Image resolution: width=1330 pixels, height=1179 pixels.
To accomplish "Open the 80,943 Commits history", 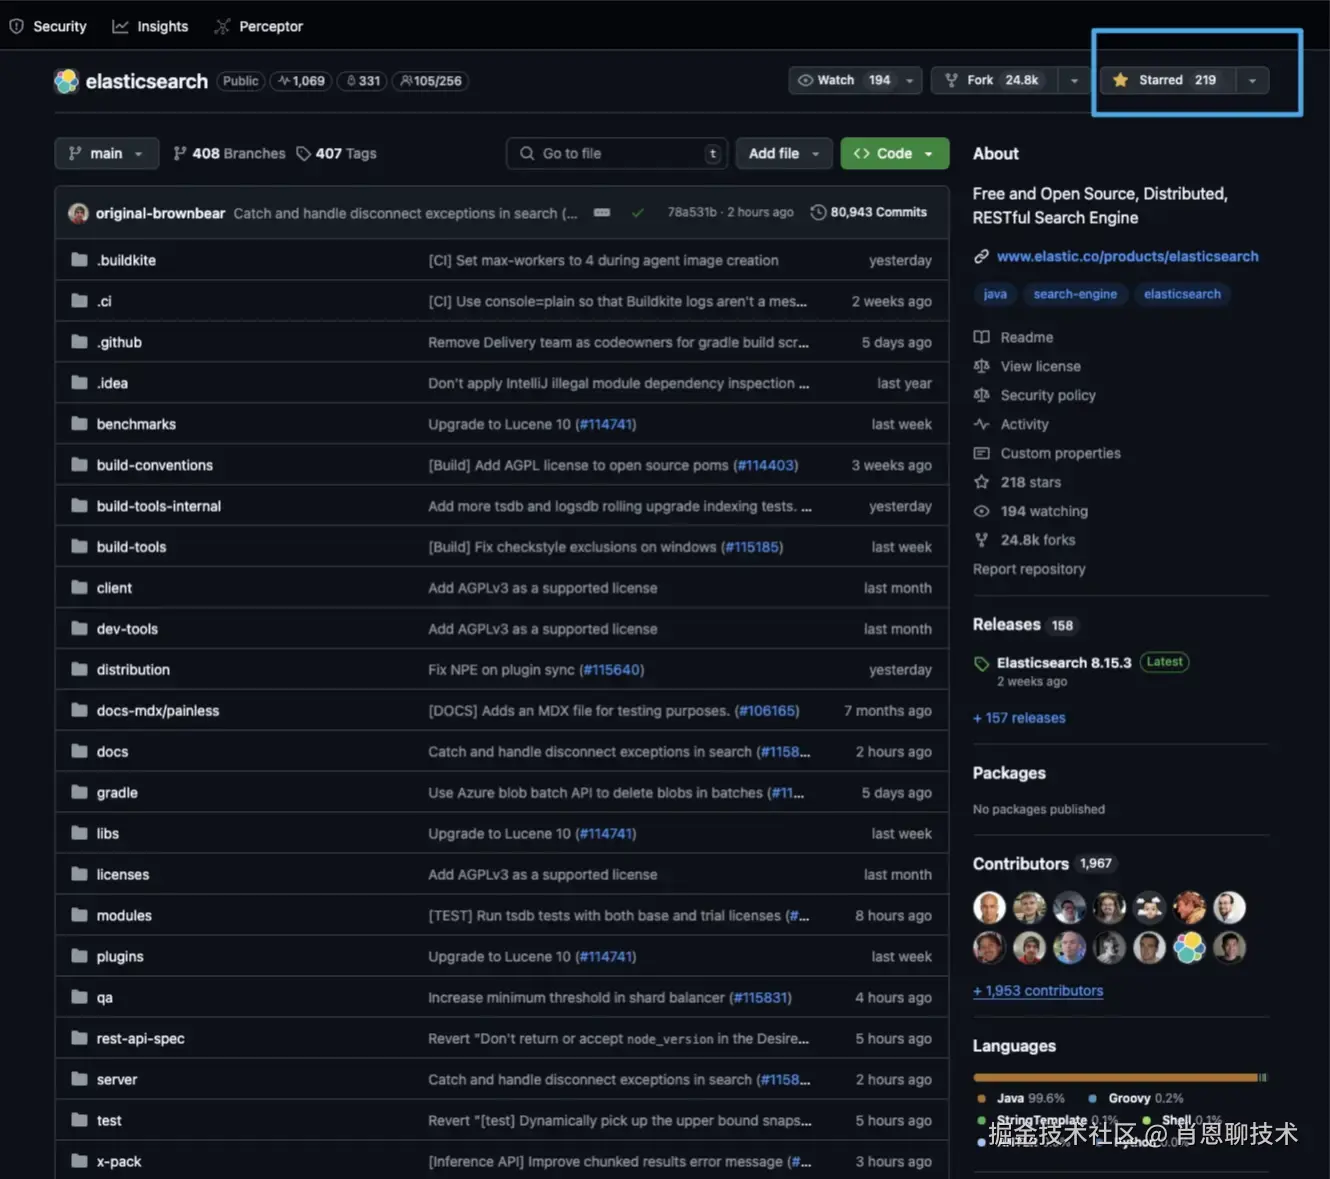I will 868,212.
